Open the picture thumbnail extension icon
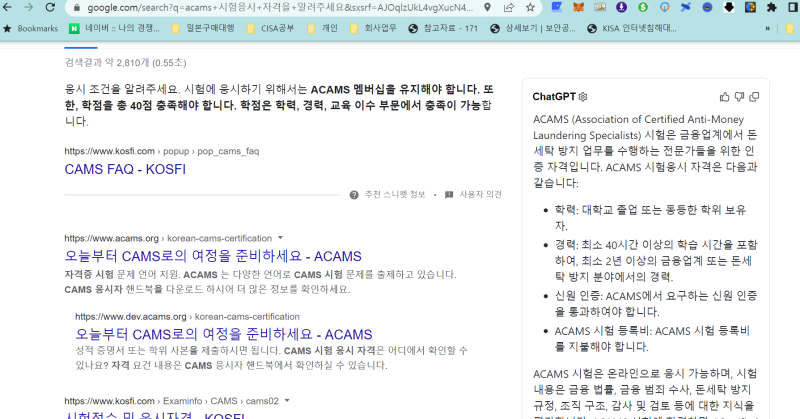Screen dimensions: 800x419 [x=599, y=7]
